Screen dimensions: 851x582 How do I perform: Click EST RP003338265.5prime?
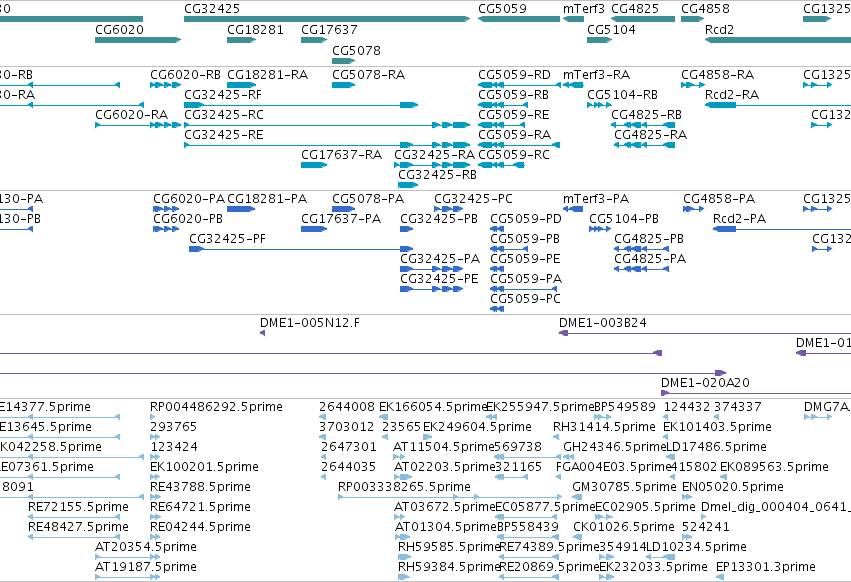click(404, 486)
